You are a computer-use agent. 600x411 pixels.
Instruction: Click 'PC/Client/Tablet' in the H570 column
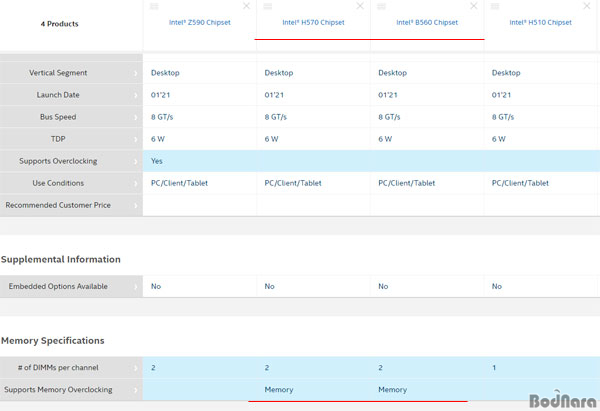coord(293,183)
